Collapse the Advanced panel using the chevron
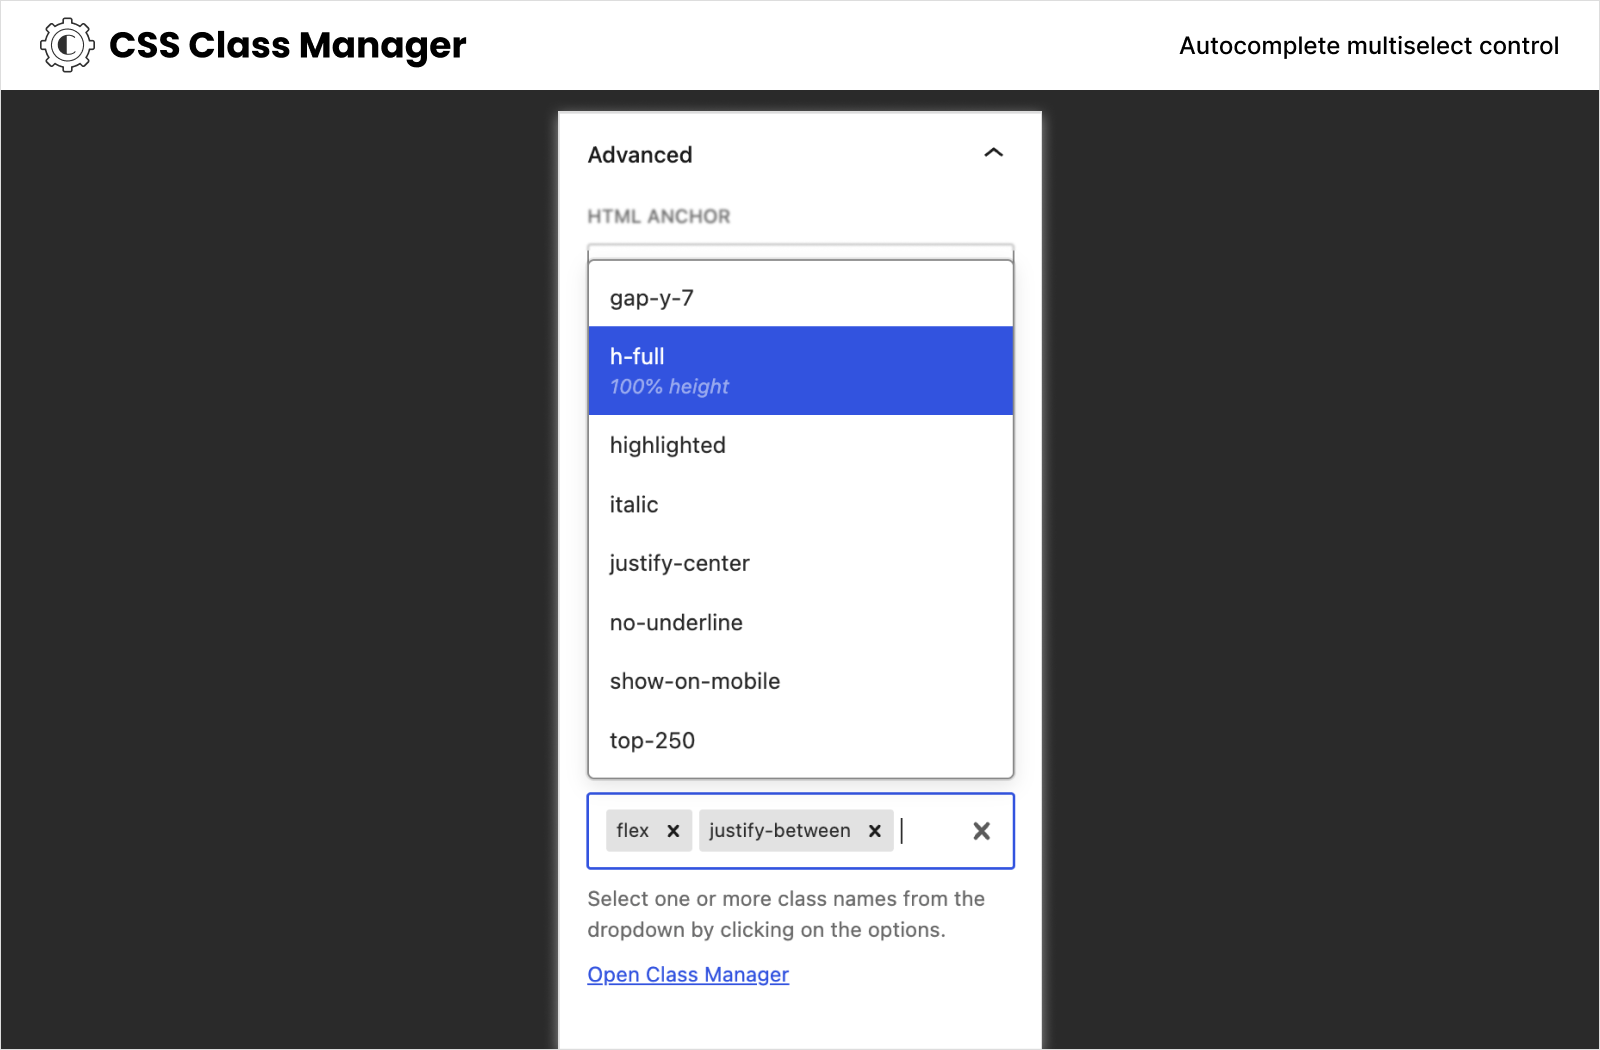This screenshot has width=1600, height=1050. pyautogui.click(x=994, y=153)
